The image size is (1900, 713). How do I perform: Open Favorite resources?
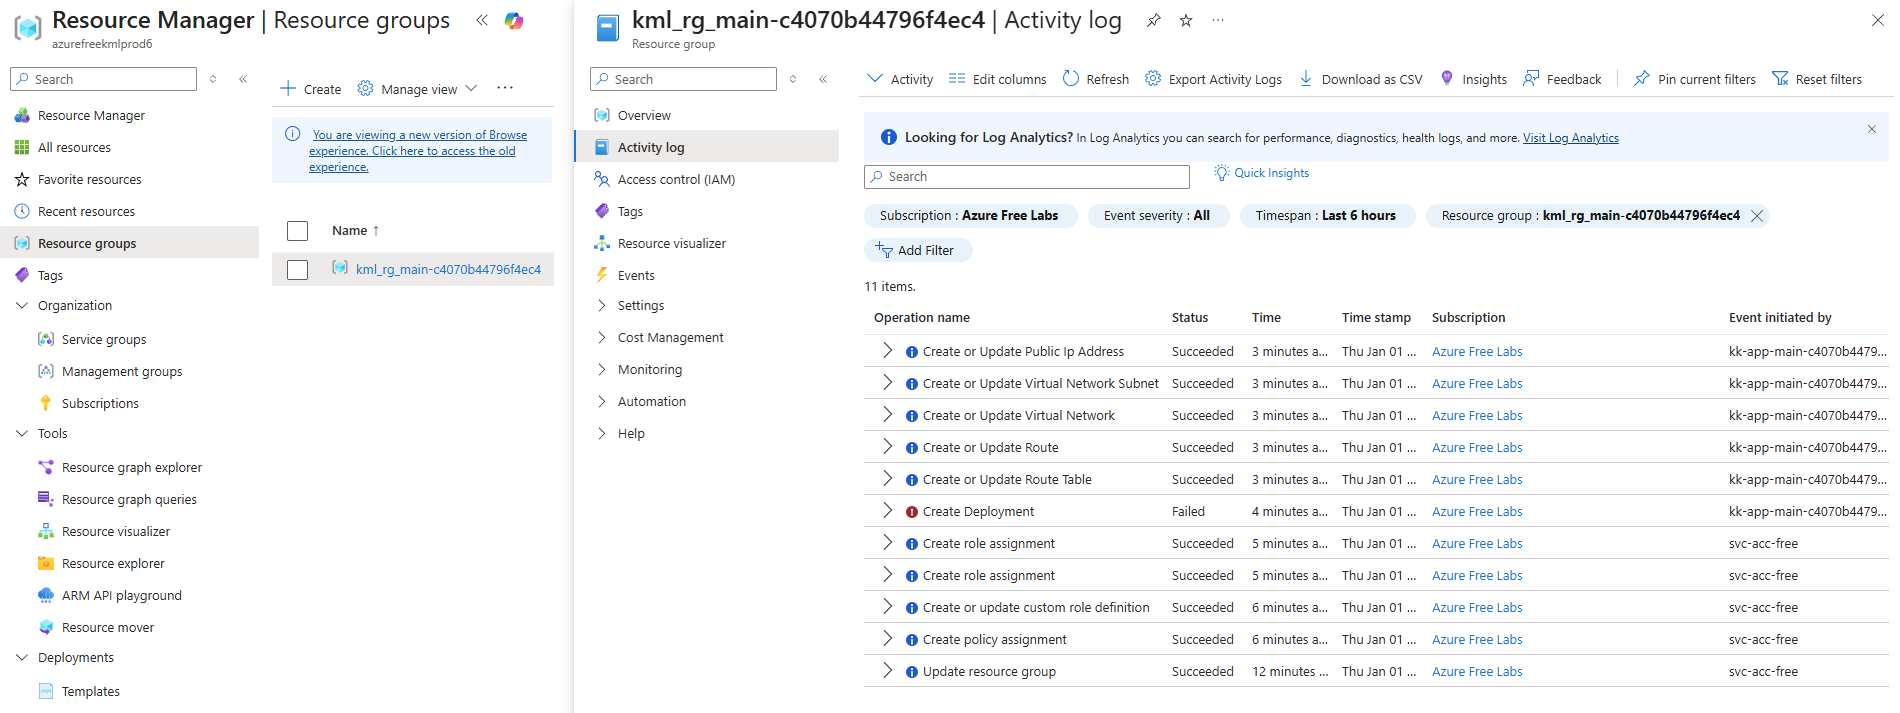tap(90, 179)
